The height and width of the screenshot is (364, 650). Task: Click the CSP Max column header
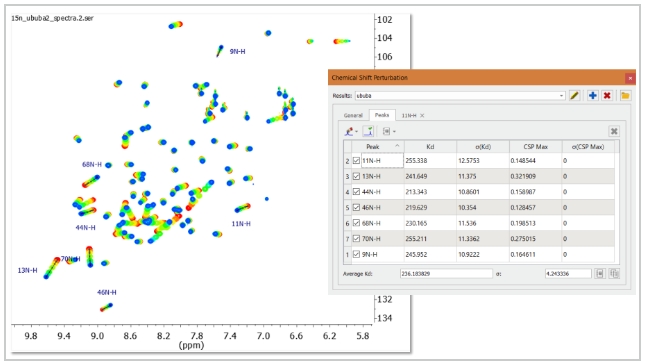(x=535, y=147)
